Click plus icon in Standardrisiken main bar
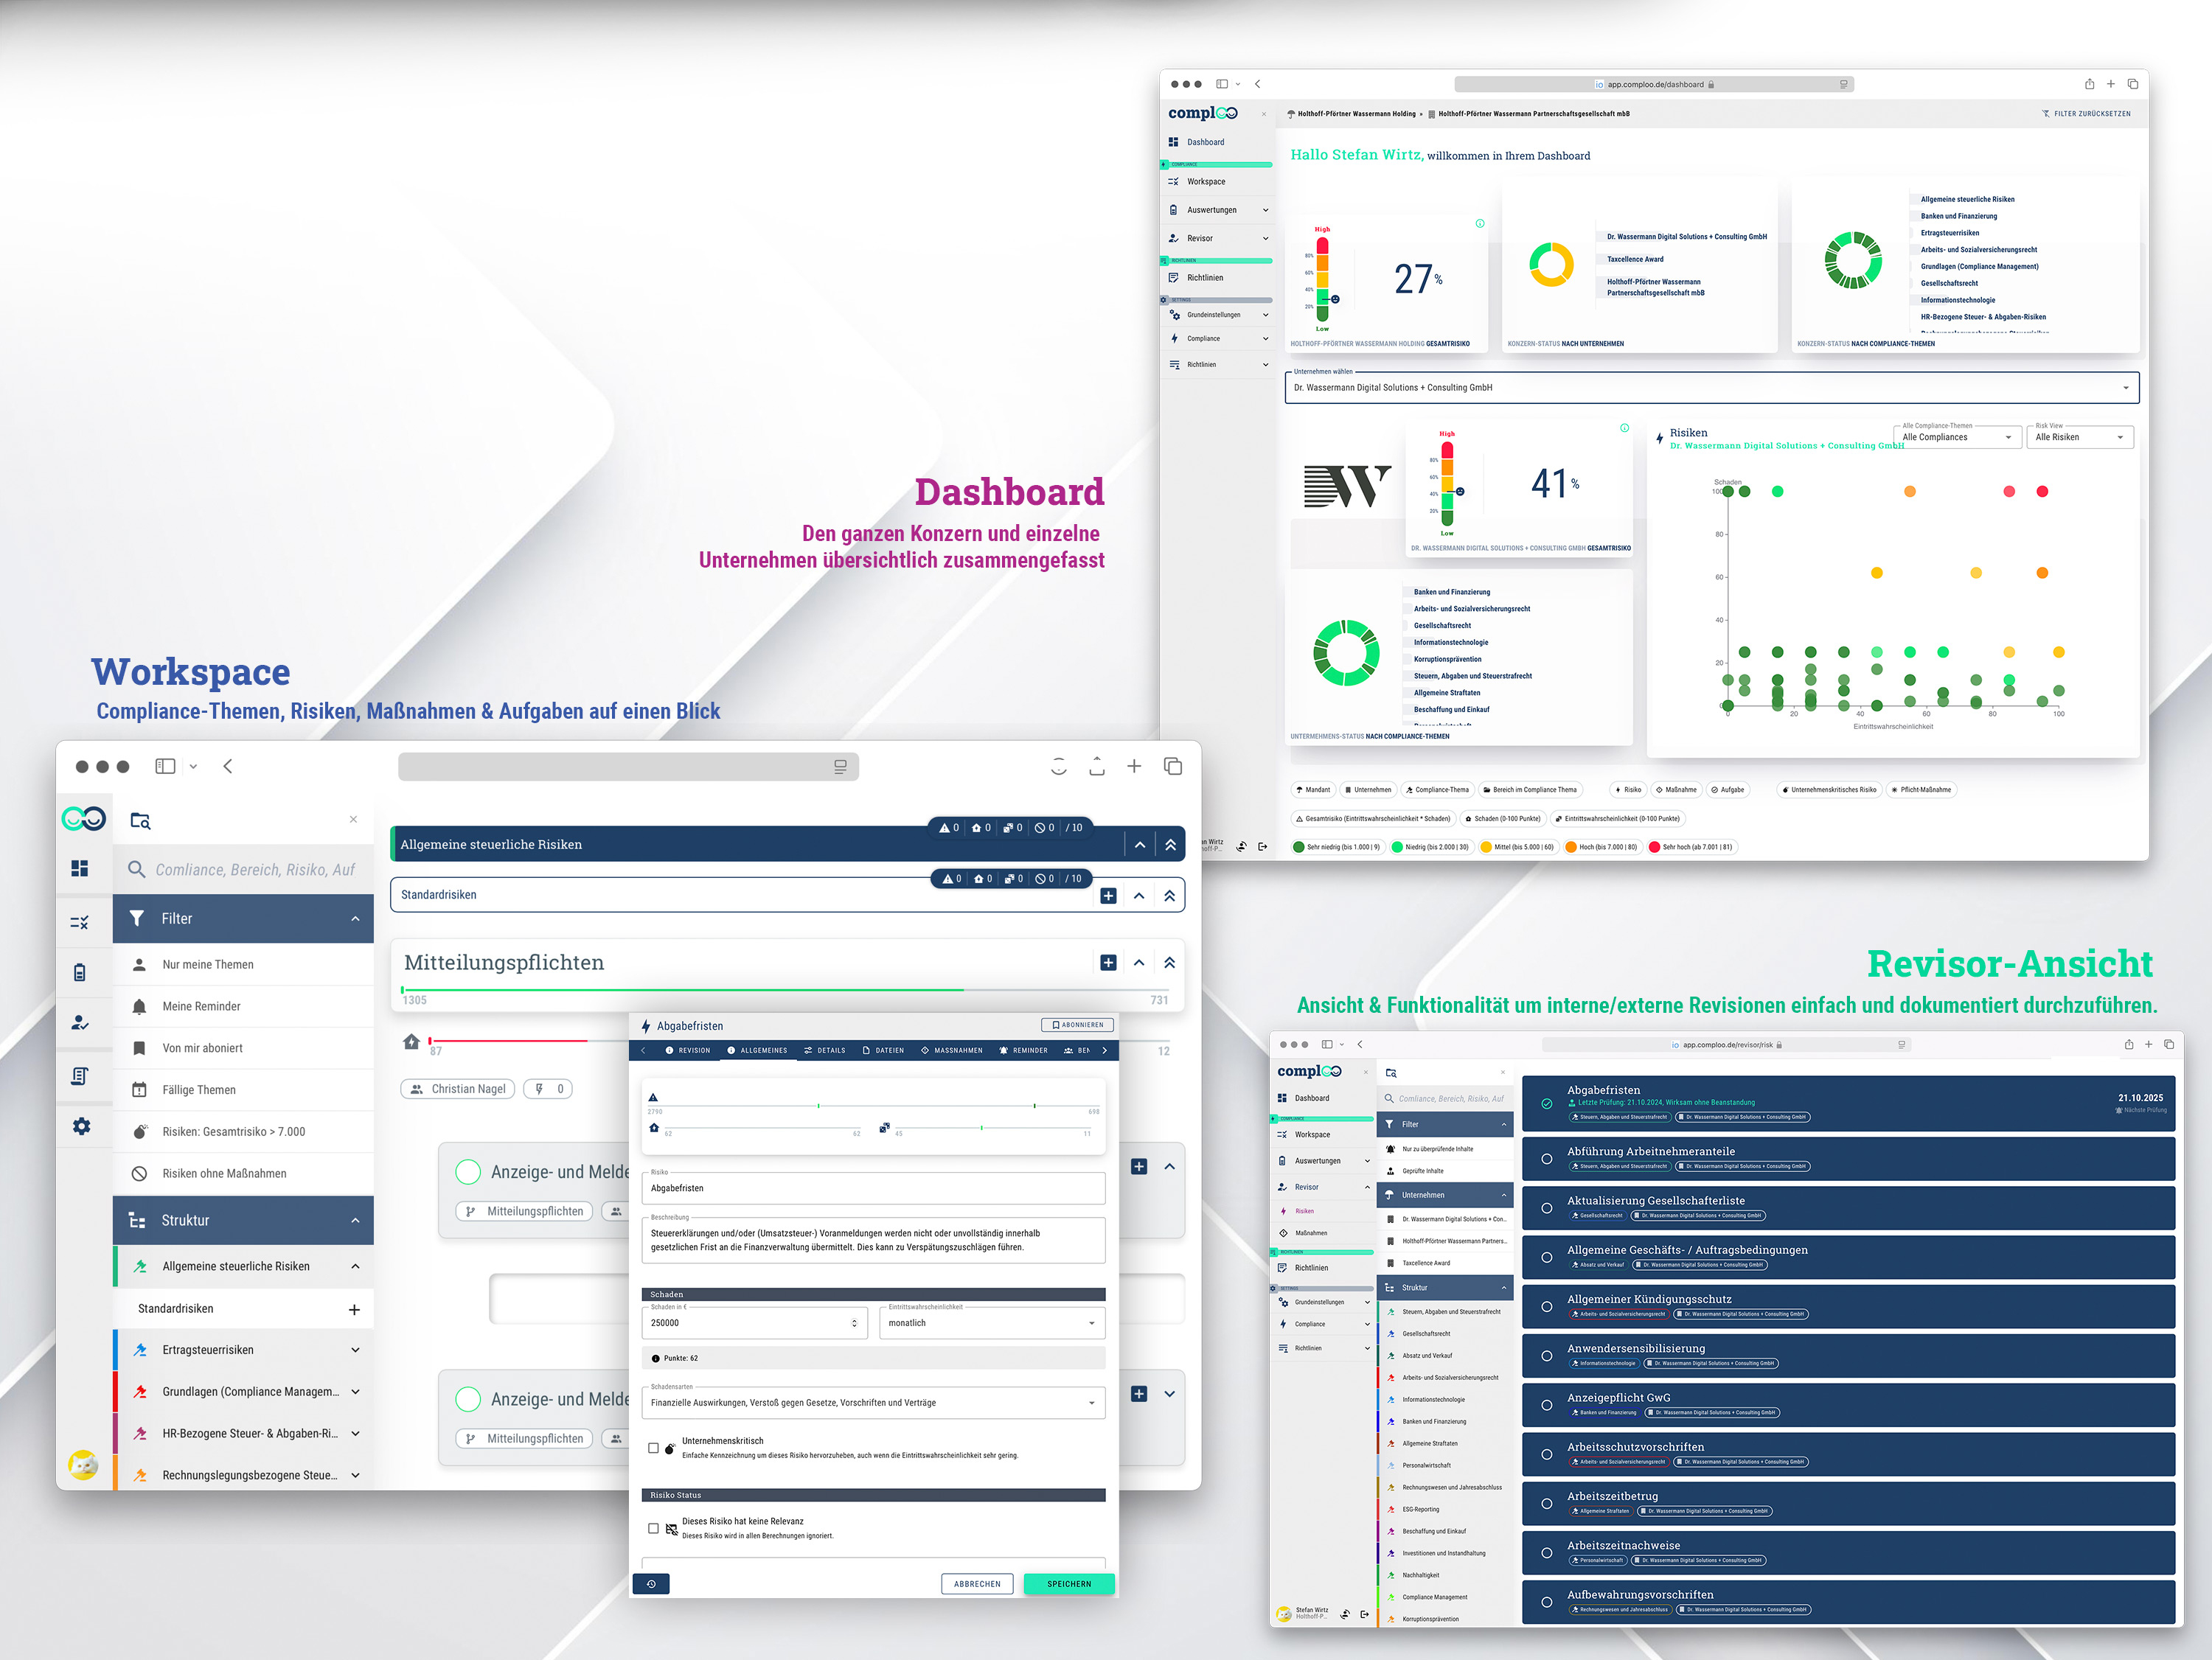This screenshot has height=1660, width=2212. (x=1108, y=896)
